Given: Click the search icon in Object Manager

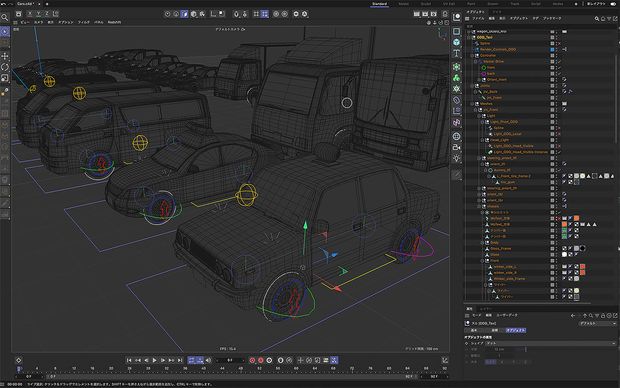Looking at the screenshot, I should [597, 19].
